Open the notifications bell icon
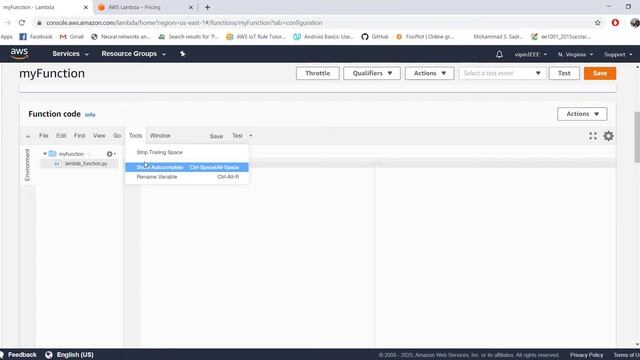Screen dimensions: 640x360 (x=499, y=54)
